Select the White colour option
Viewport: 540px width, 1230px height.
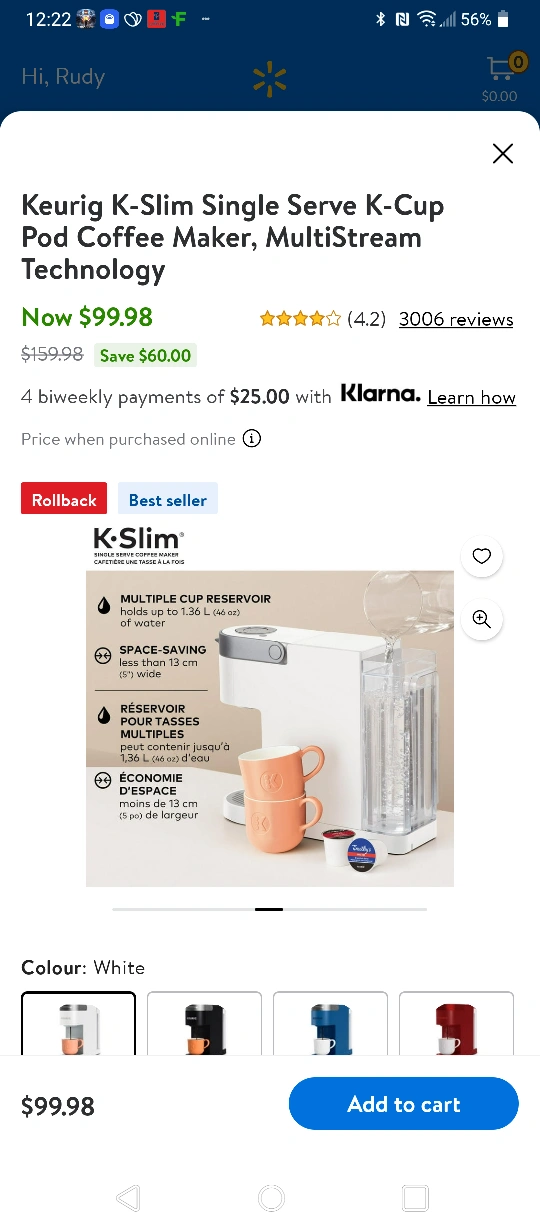[78, 1023]
